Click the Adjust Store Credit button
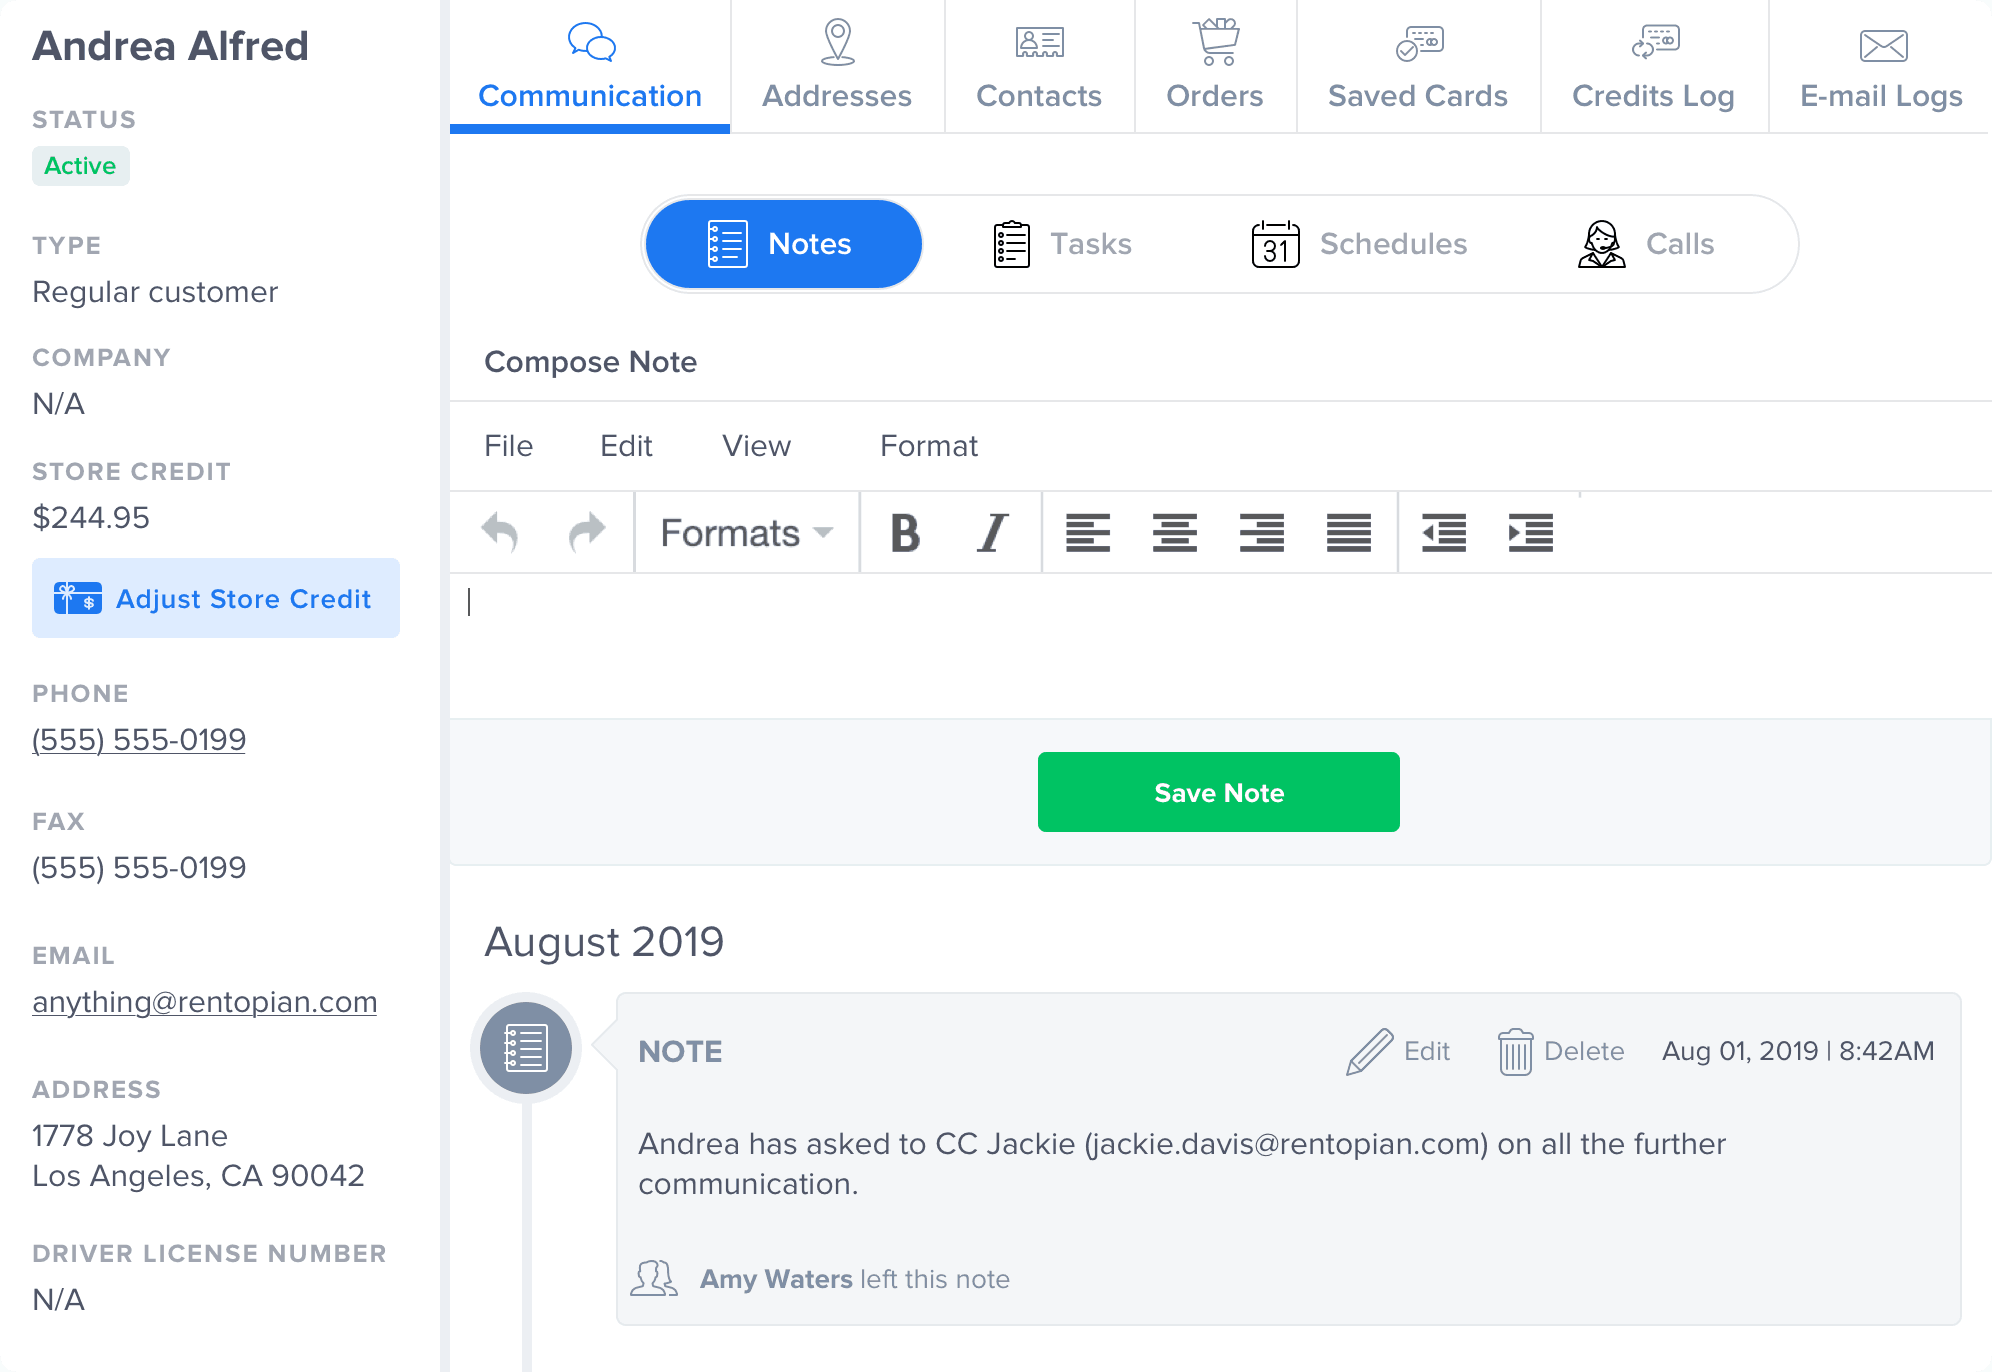 (x=216, y=598)
